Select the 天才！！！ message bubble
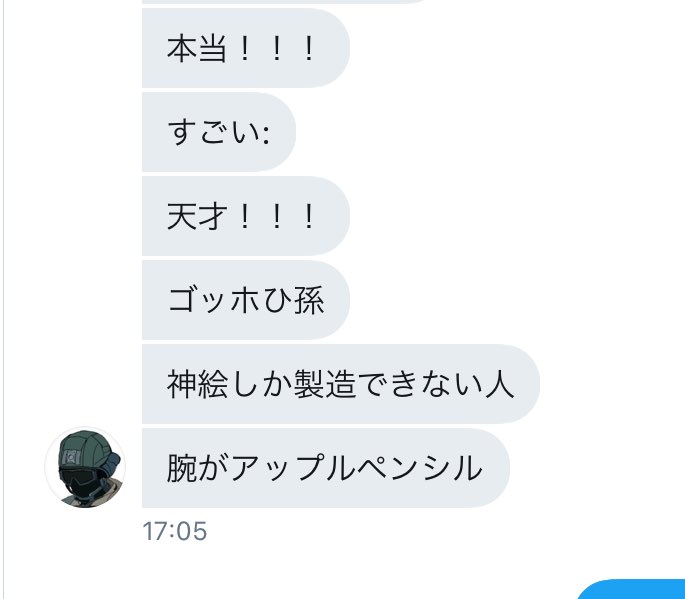Viewport: 685px width, 599px height. (x=246, y=216)
